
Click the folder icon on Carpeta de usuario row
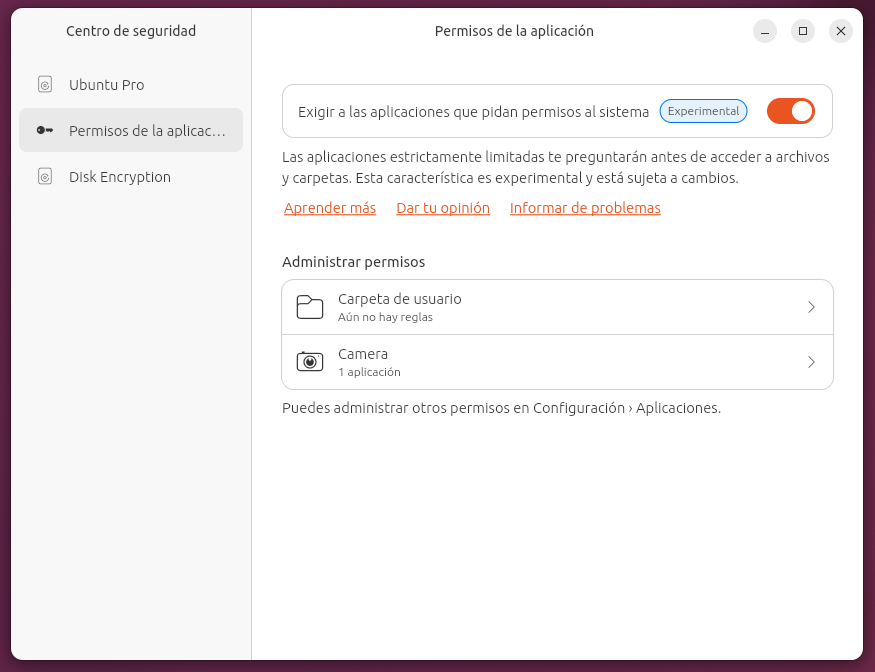[x=310, y=306]
